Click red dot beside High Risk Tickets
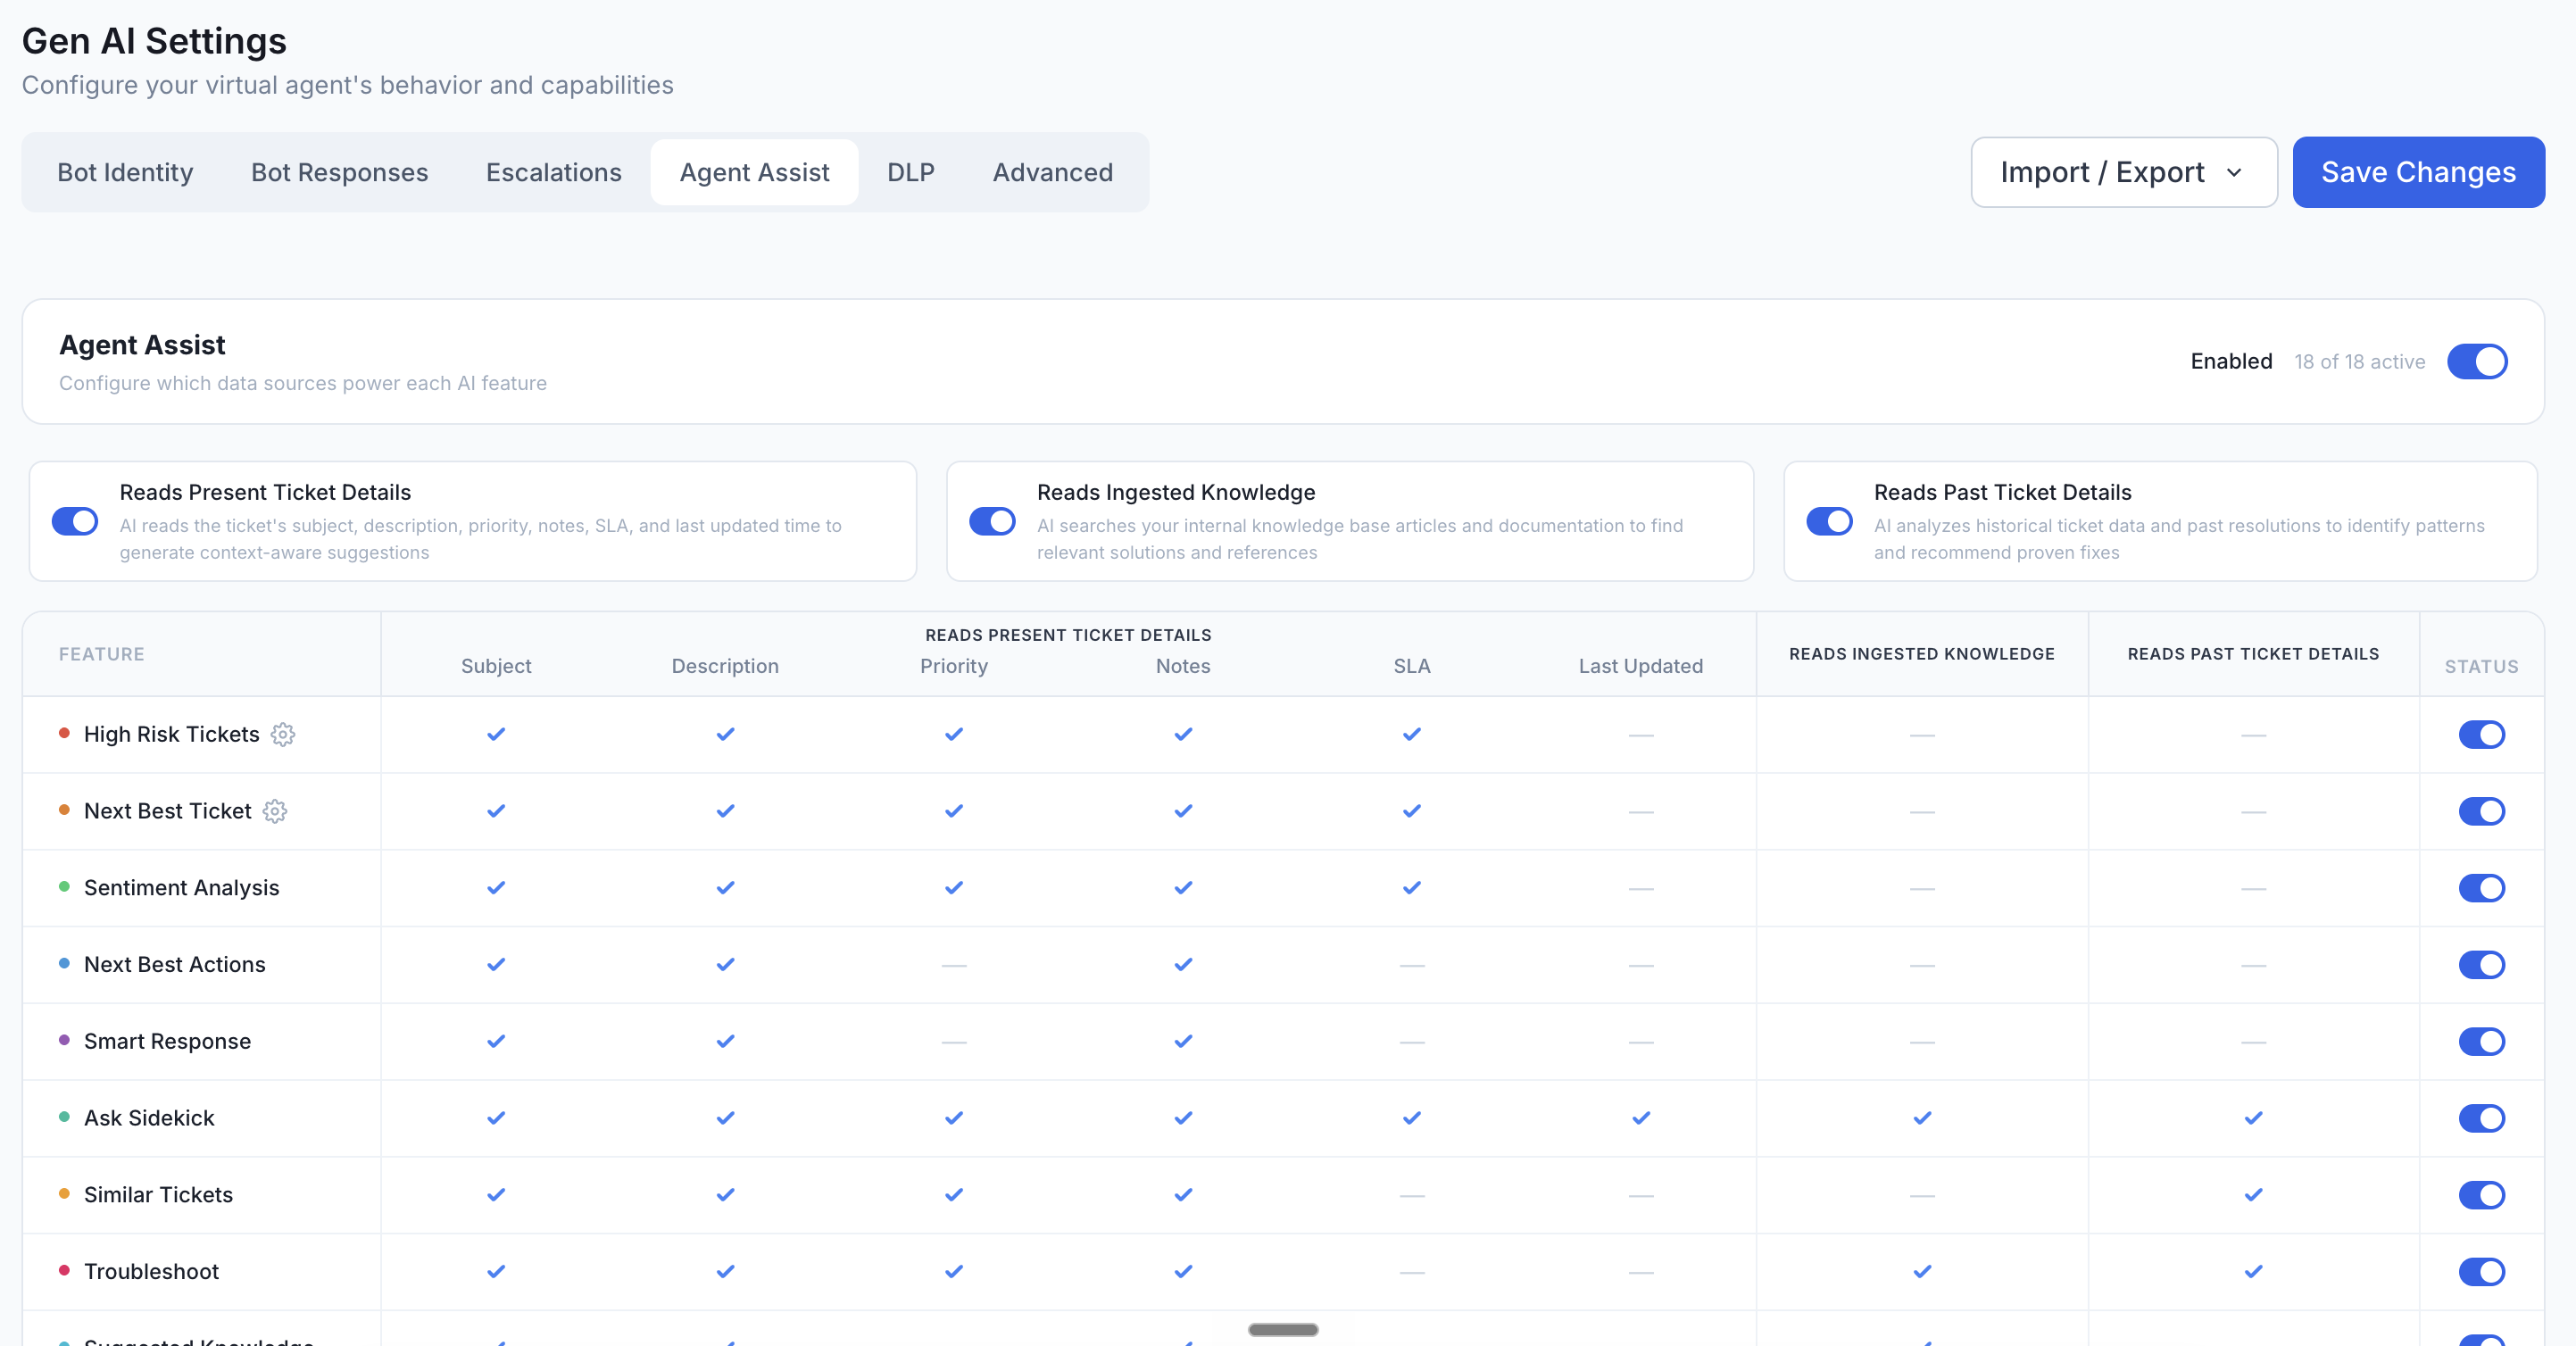The width and height of the screenshot is (2576, 1346). pyautogui.click(x=64, y=733)
